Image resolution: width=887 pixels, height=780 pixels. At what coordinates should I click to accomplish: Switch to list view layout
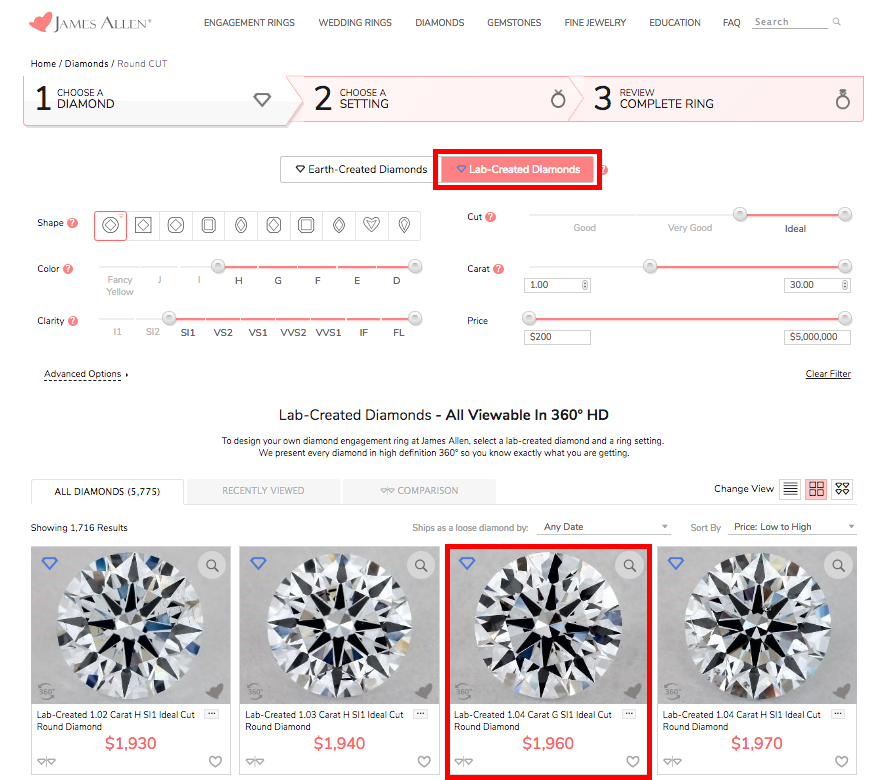pyautogui.click(x=790, y=489)
